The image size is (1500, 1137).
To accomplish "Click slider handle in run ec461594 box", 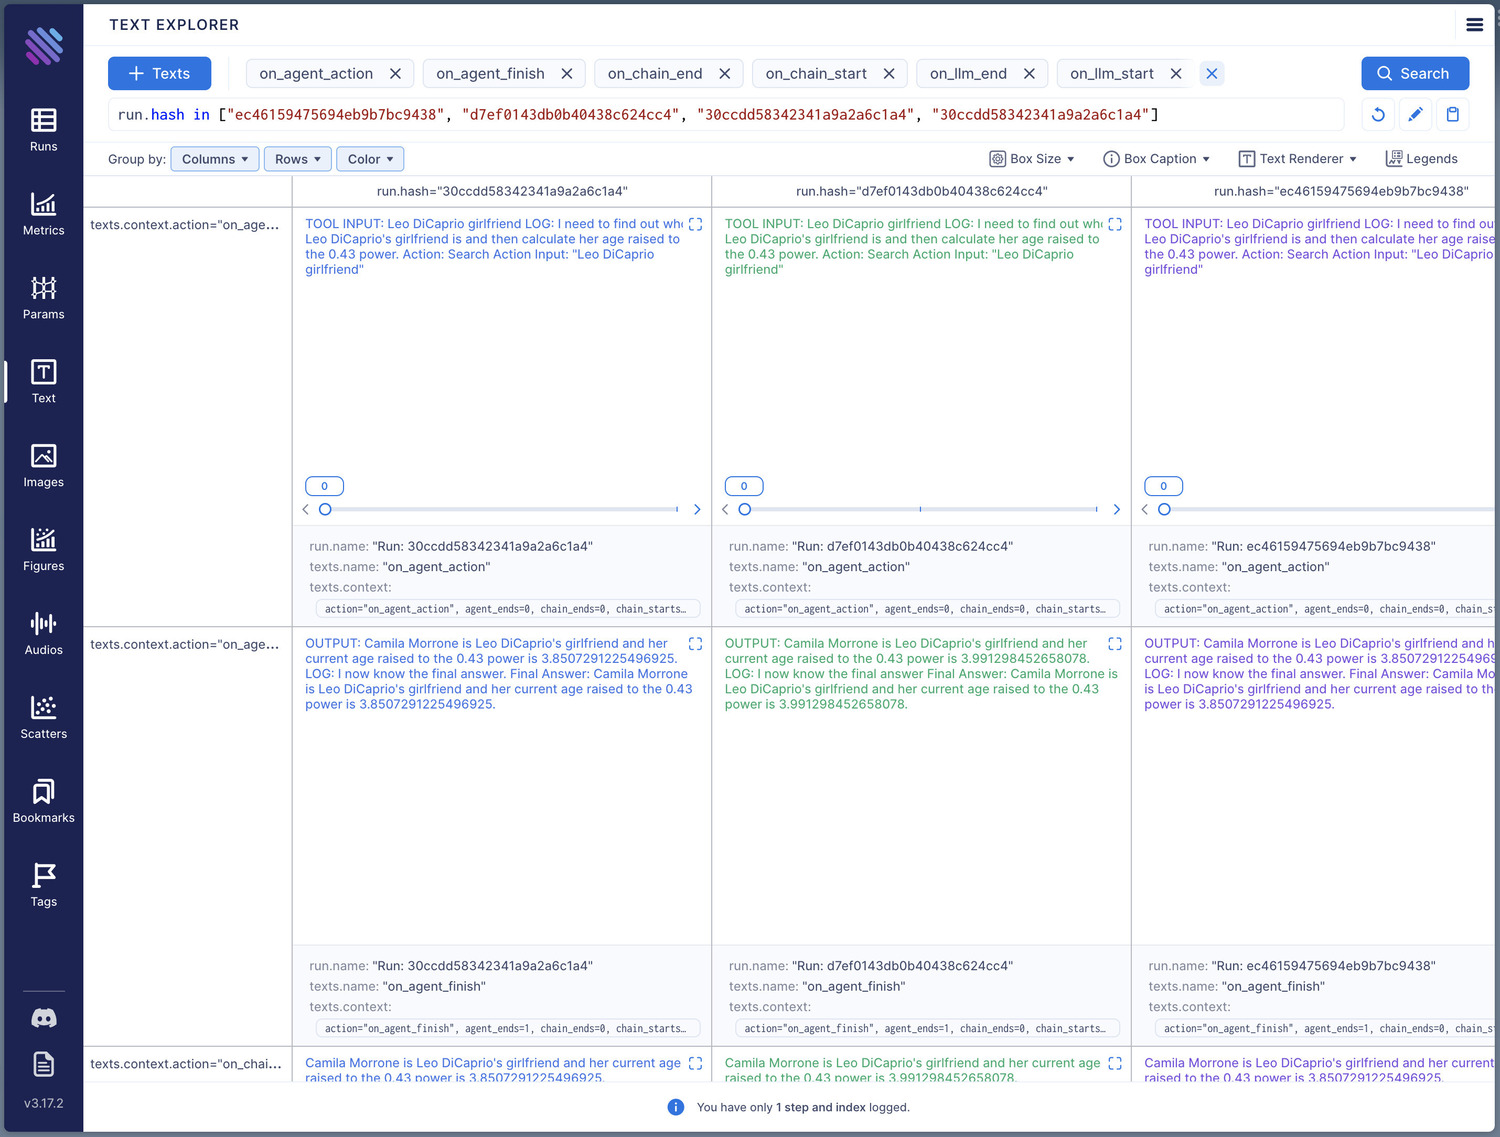I will (1164, 510).
